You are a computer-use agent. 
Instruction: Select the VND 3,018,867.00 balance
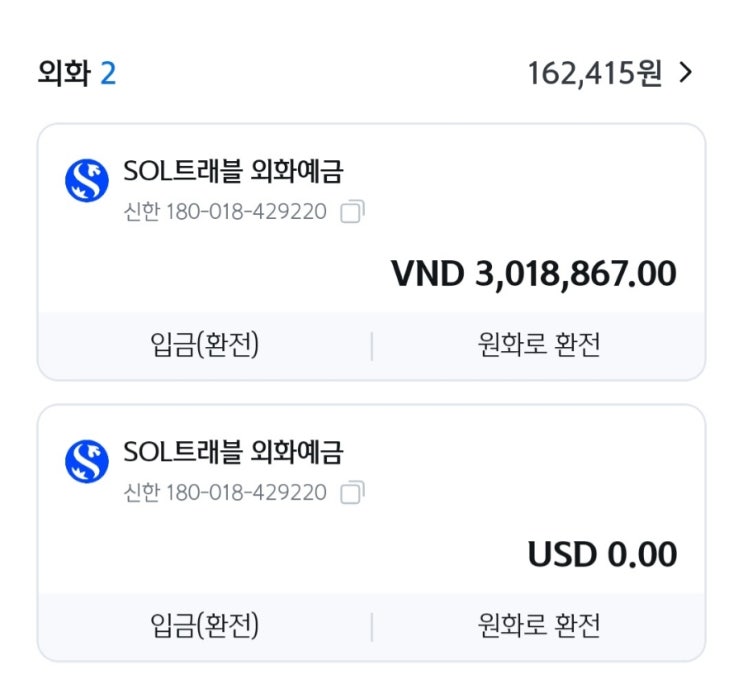click(534, 273)
